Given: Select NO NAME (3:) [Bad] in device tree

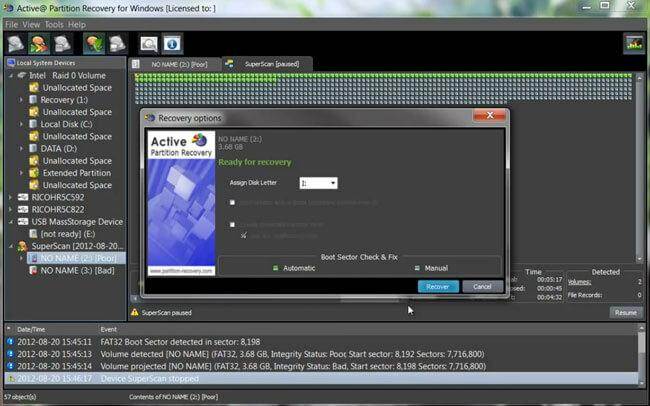Looking at the screenshot, I should pyautogui.click(x=75, y=270).
